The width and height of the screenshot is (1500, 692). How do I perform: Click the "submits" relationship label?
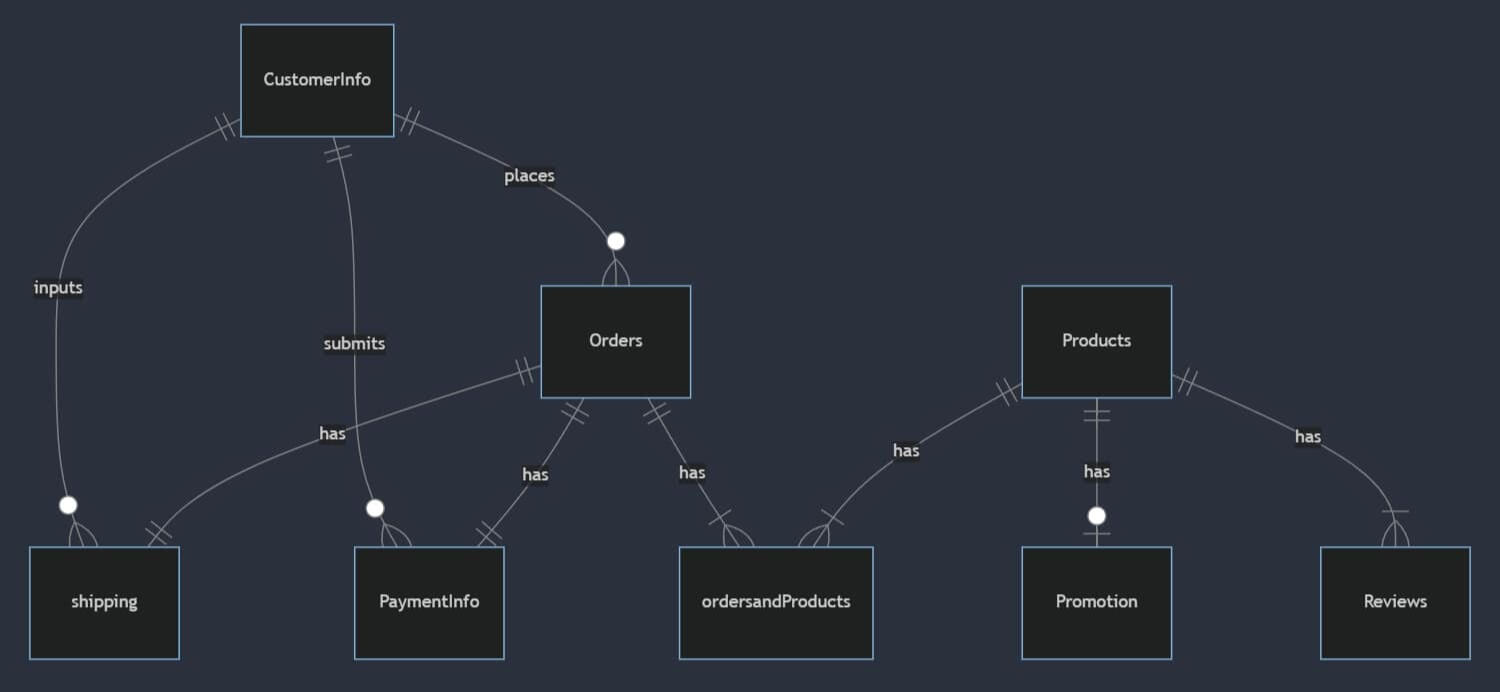[x=354, y=344]
